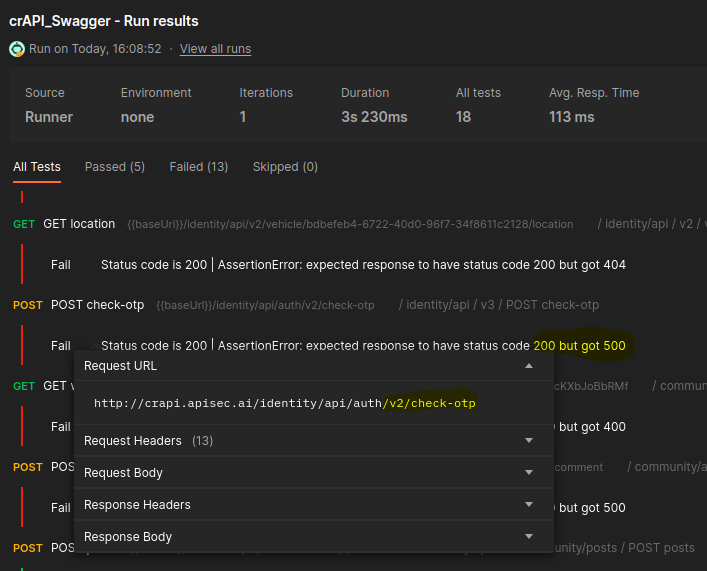Click the Runner source value
Screen dimensions: 707x571
49,117
